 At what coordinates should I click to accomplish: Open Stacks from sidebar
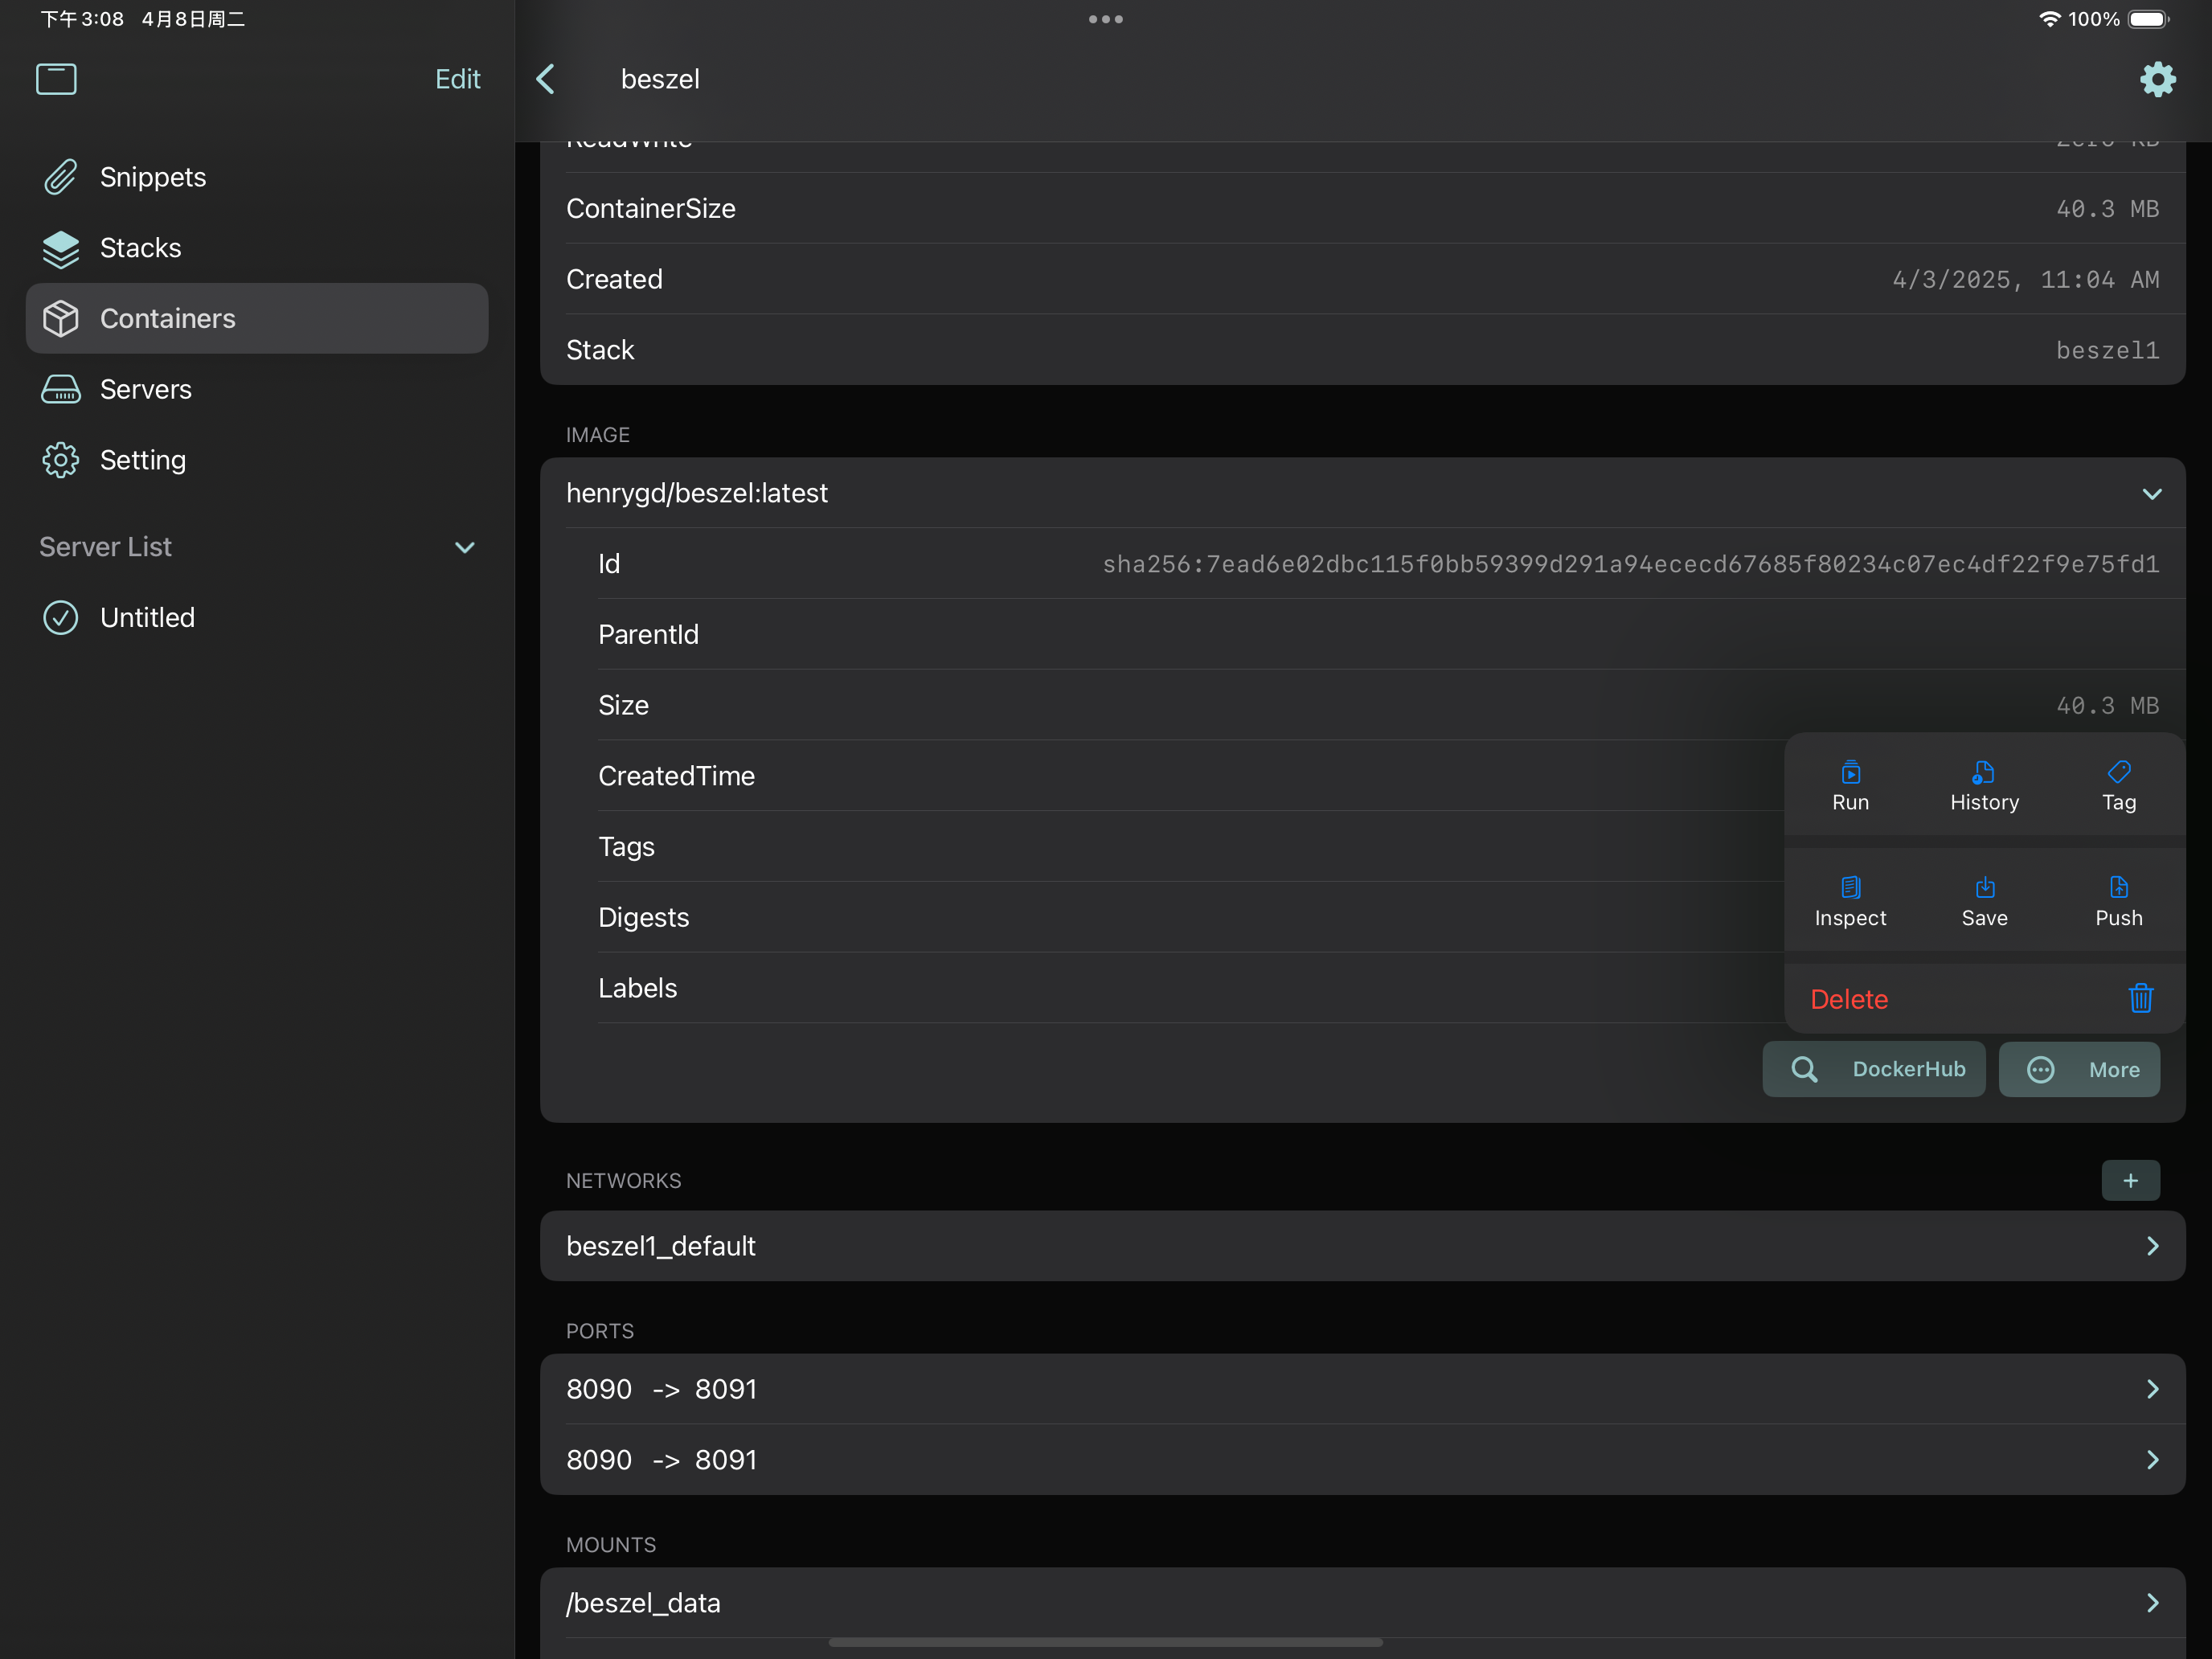point(257,248)
